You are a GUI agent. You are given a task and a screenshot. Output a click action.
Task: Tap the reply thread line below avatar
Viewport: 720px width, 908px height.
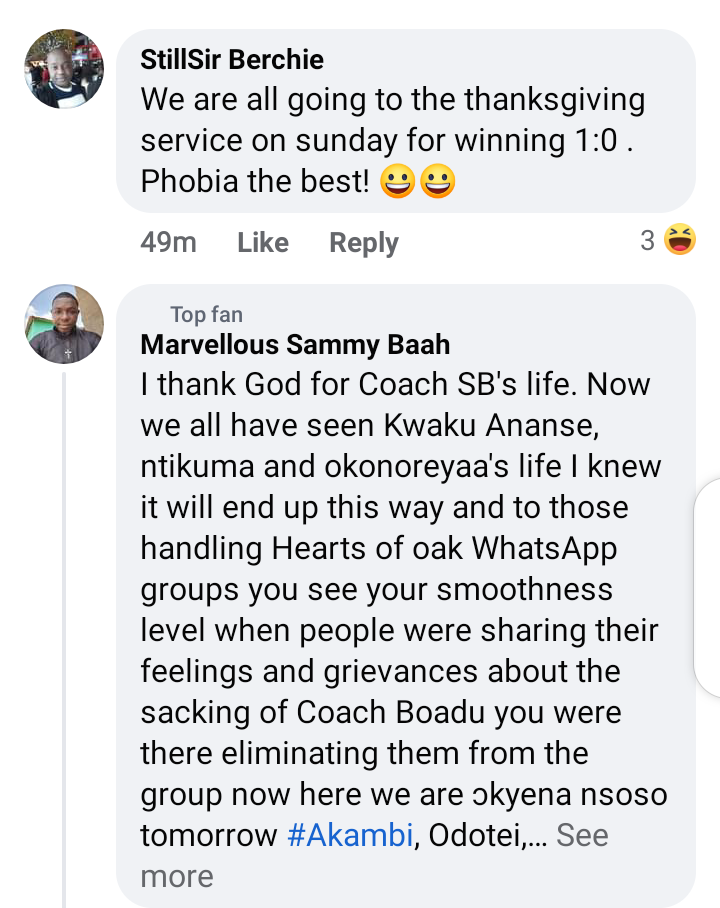pos(63,640)
